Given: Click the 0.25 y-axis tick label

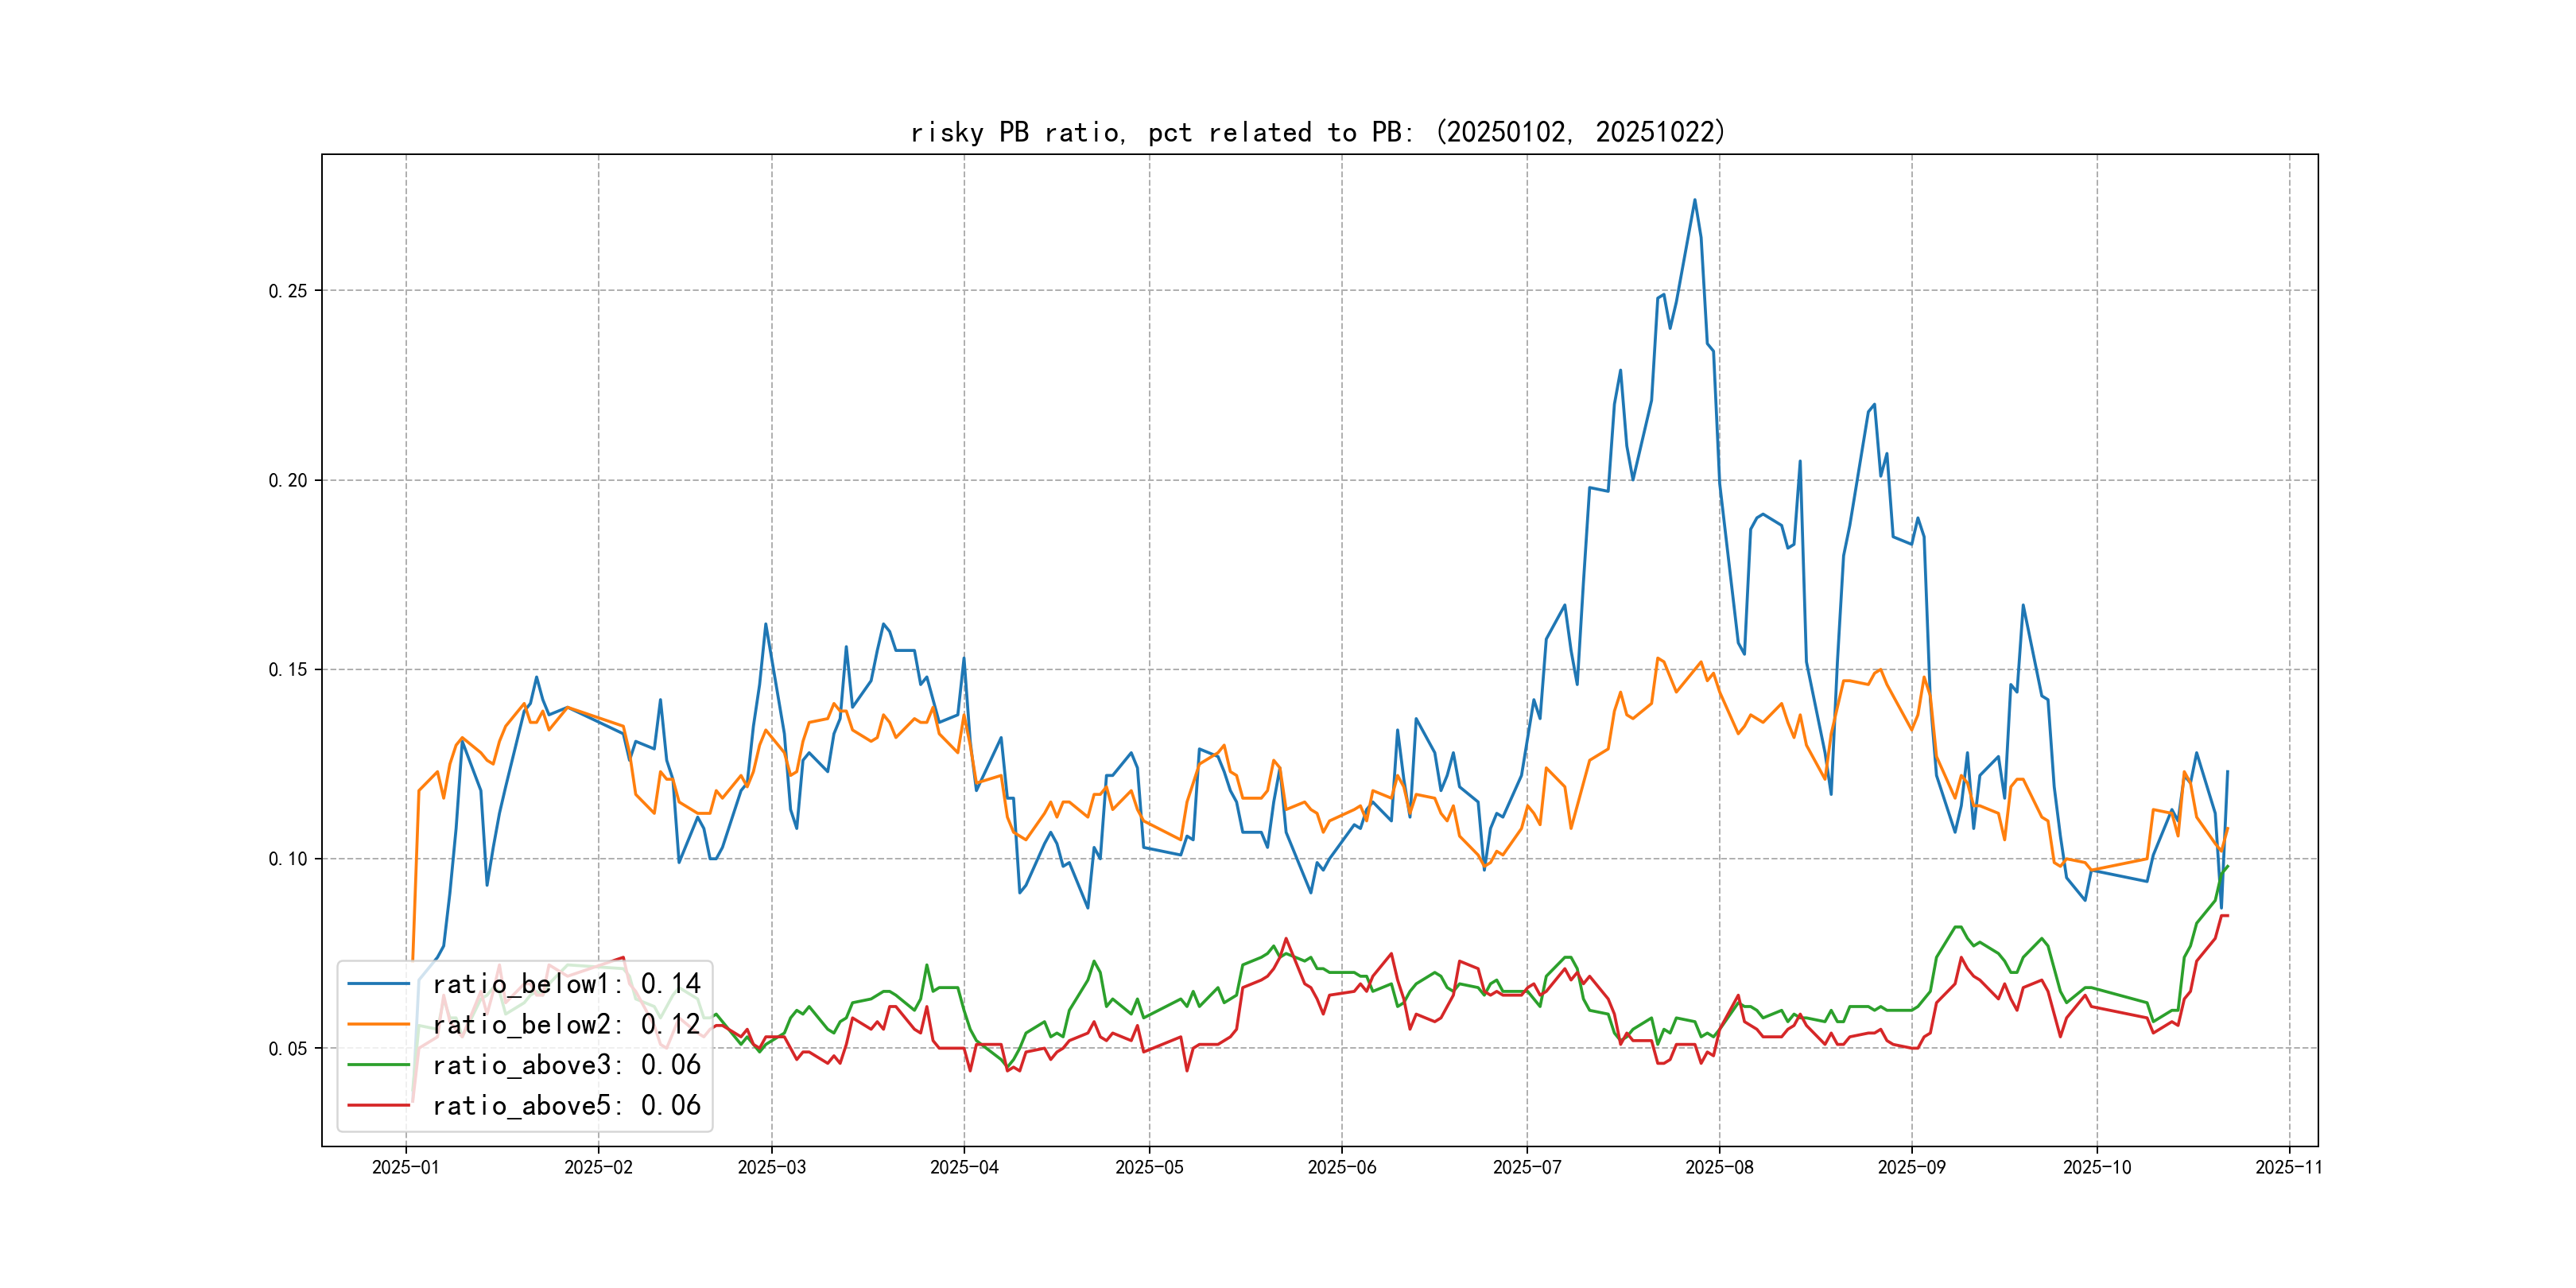Looking at the screenshot, I should tap(288, 291).
